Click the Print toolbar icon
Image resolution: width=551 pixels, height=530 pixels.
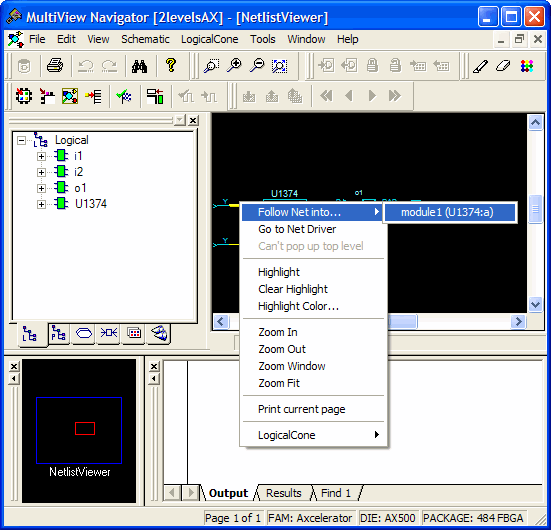tap(55, 65)
